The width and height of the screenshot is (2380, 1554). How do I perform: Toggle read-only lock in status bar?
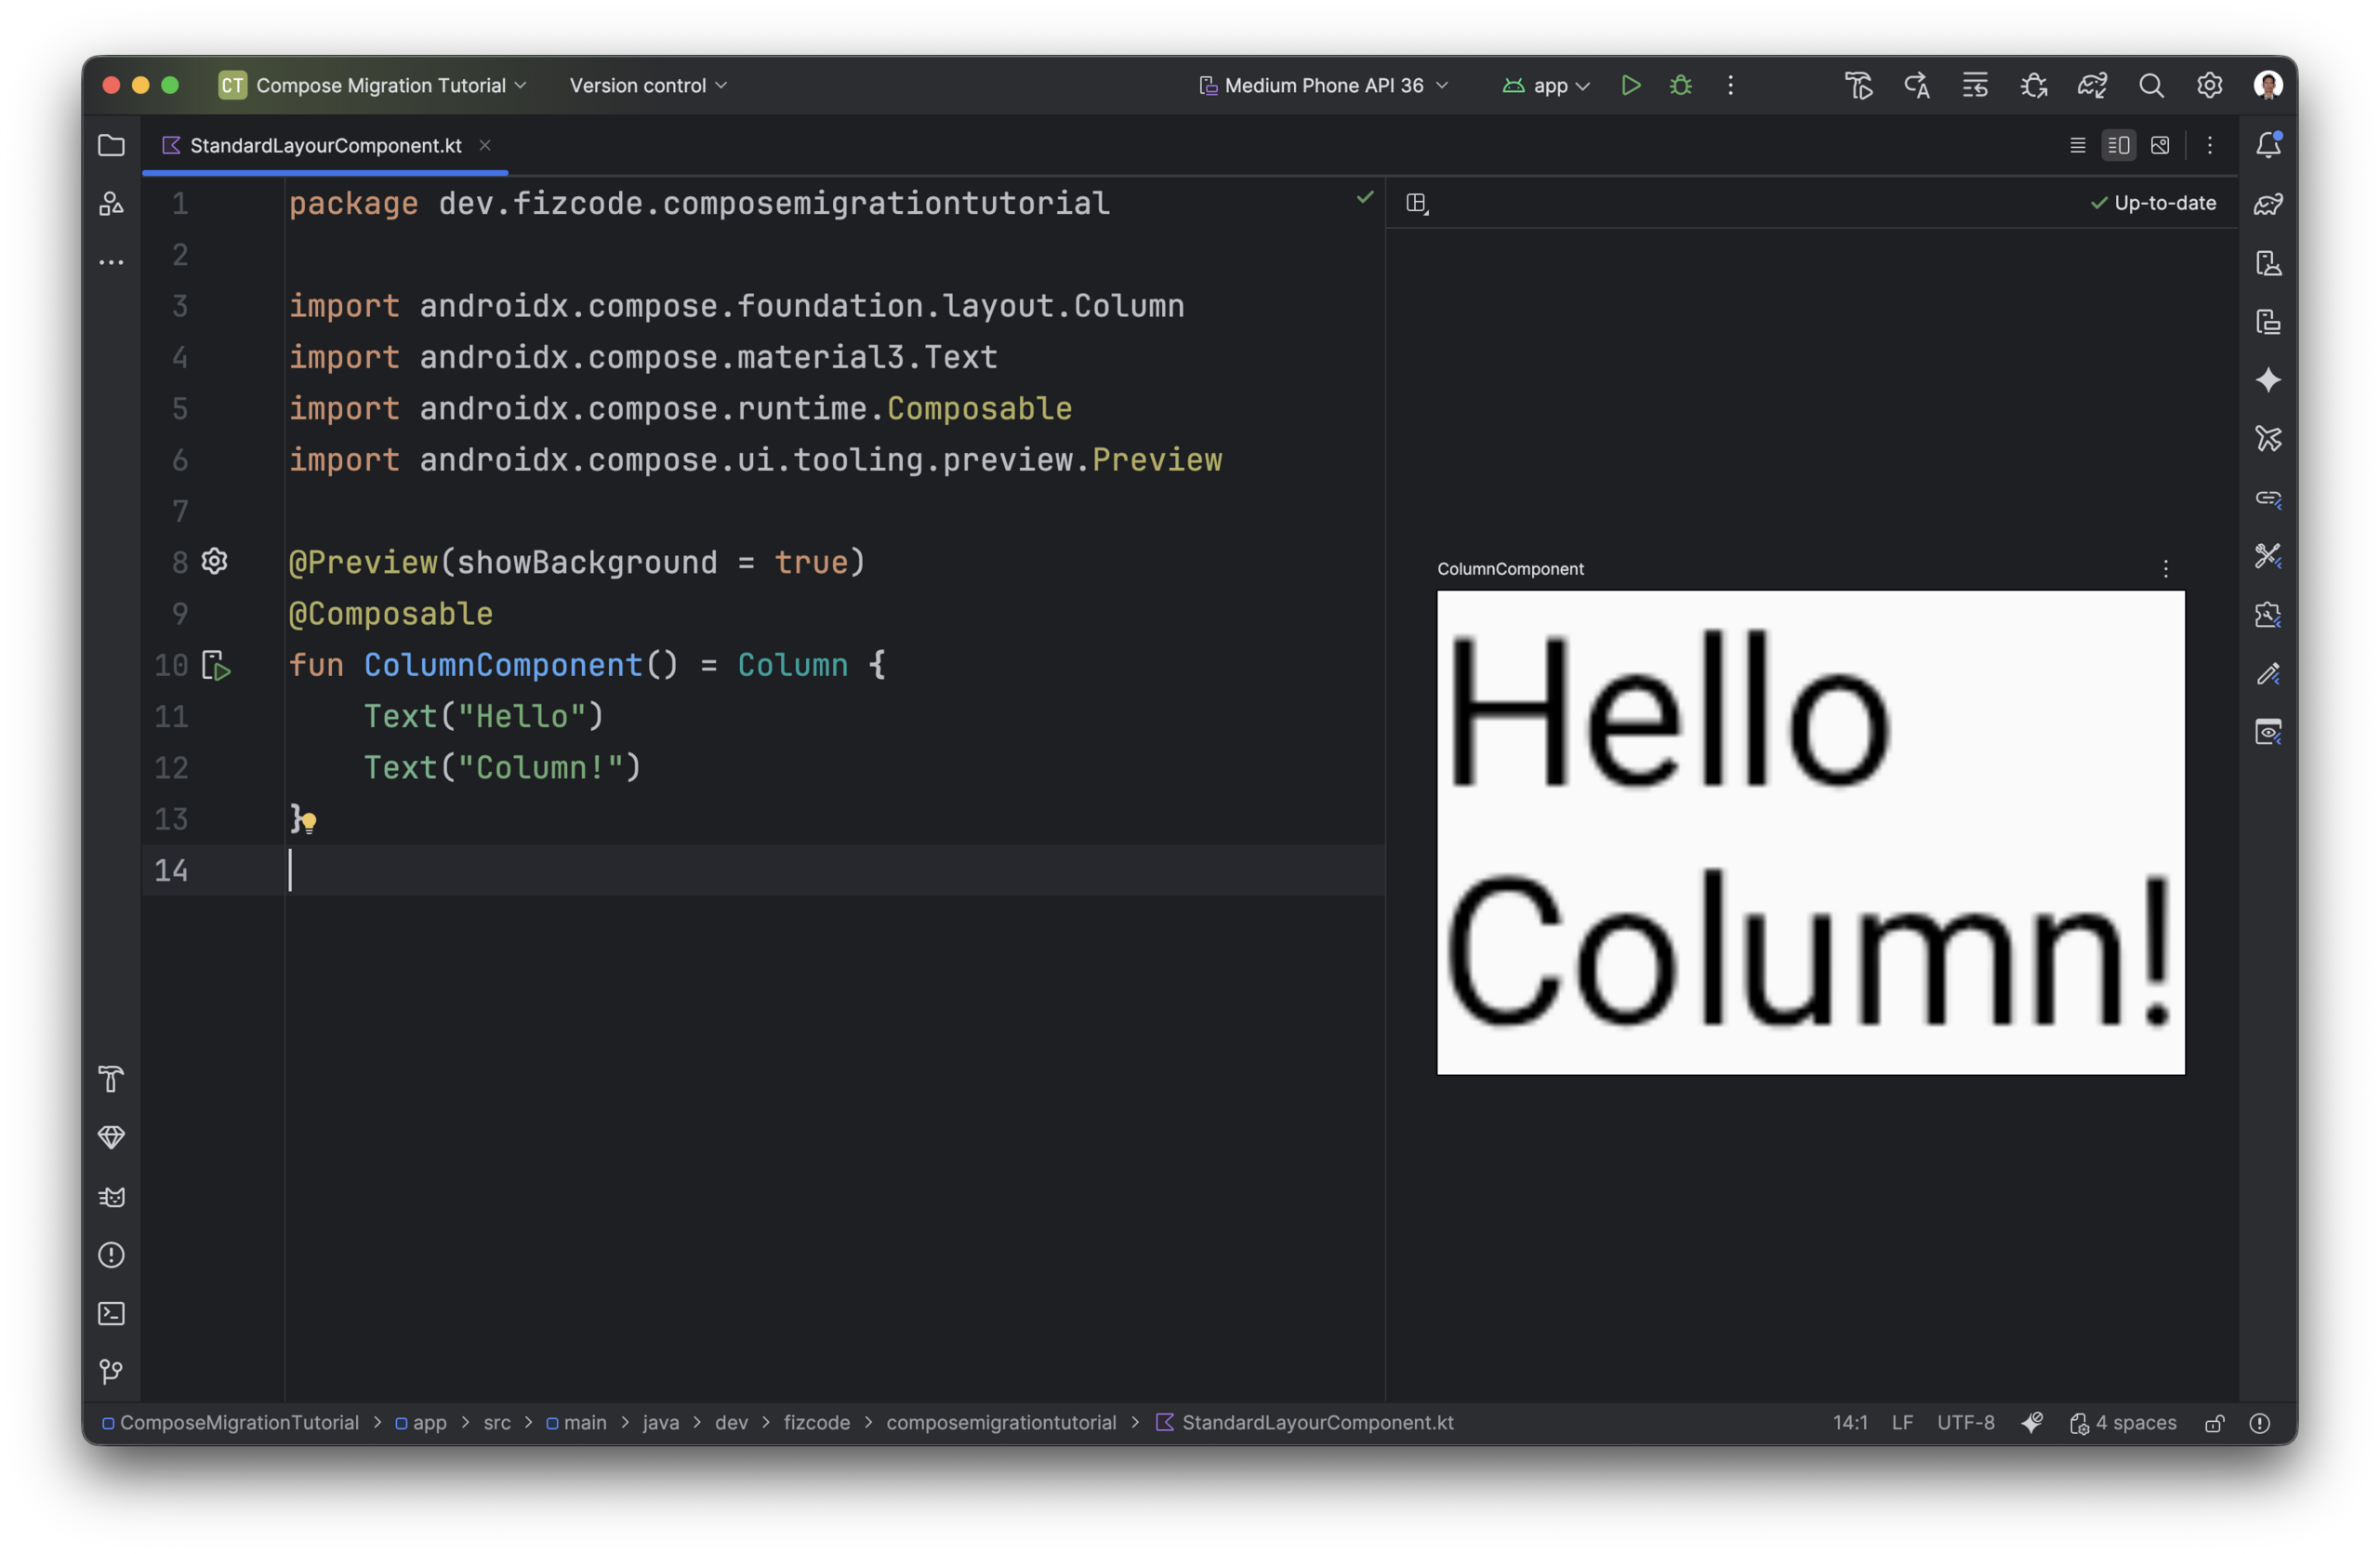pyautogui.click(x=2215, y=1423)
